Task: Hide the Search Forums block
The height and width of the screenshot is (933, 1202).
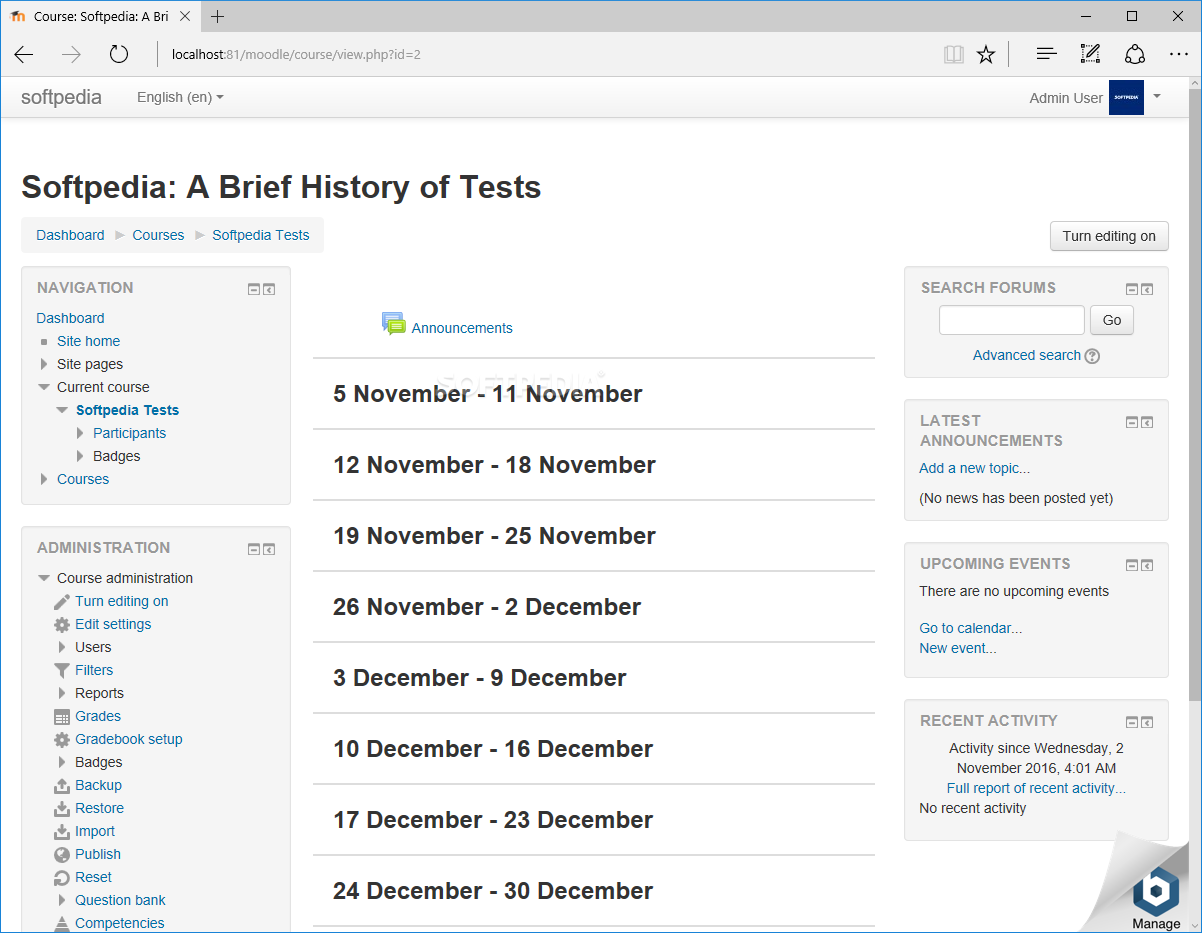Action: click(x=1132, y=289)
